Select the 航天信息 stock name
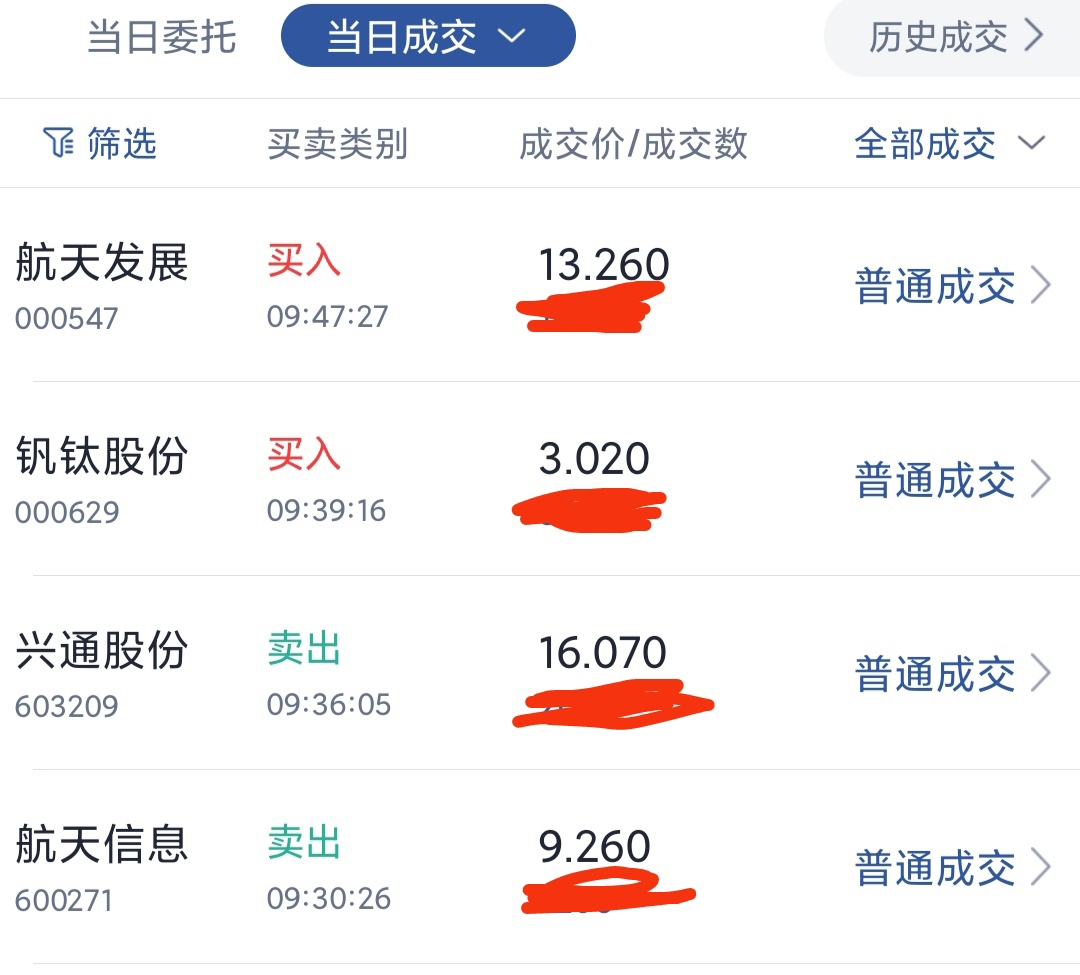Screen dimensions: 1080x975 [x=102, y=844]
